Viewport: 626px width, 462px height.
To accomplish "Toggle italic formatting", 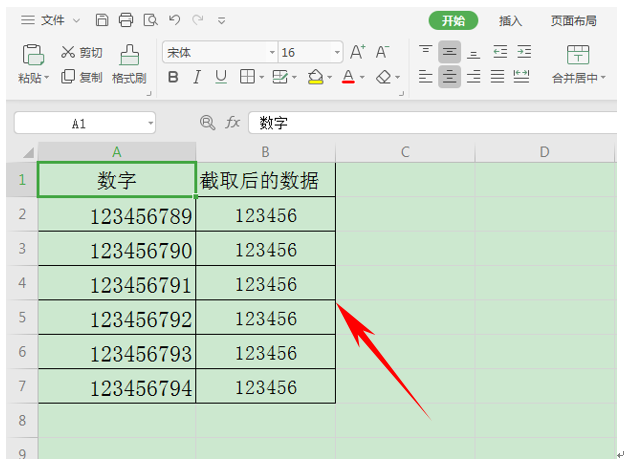I will (x=196, y=77).
